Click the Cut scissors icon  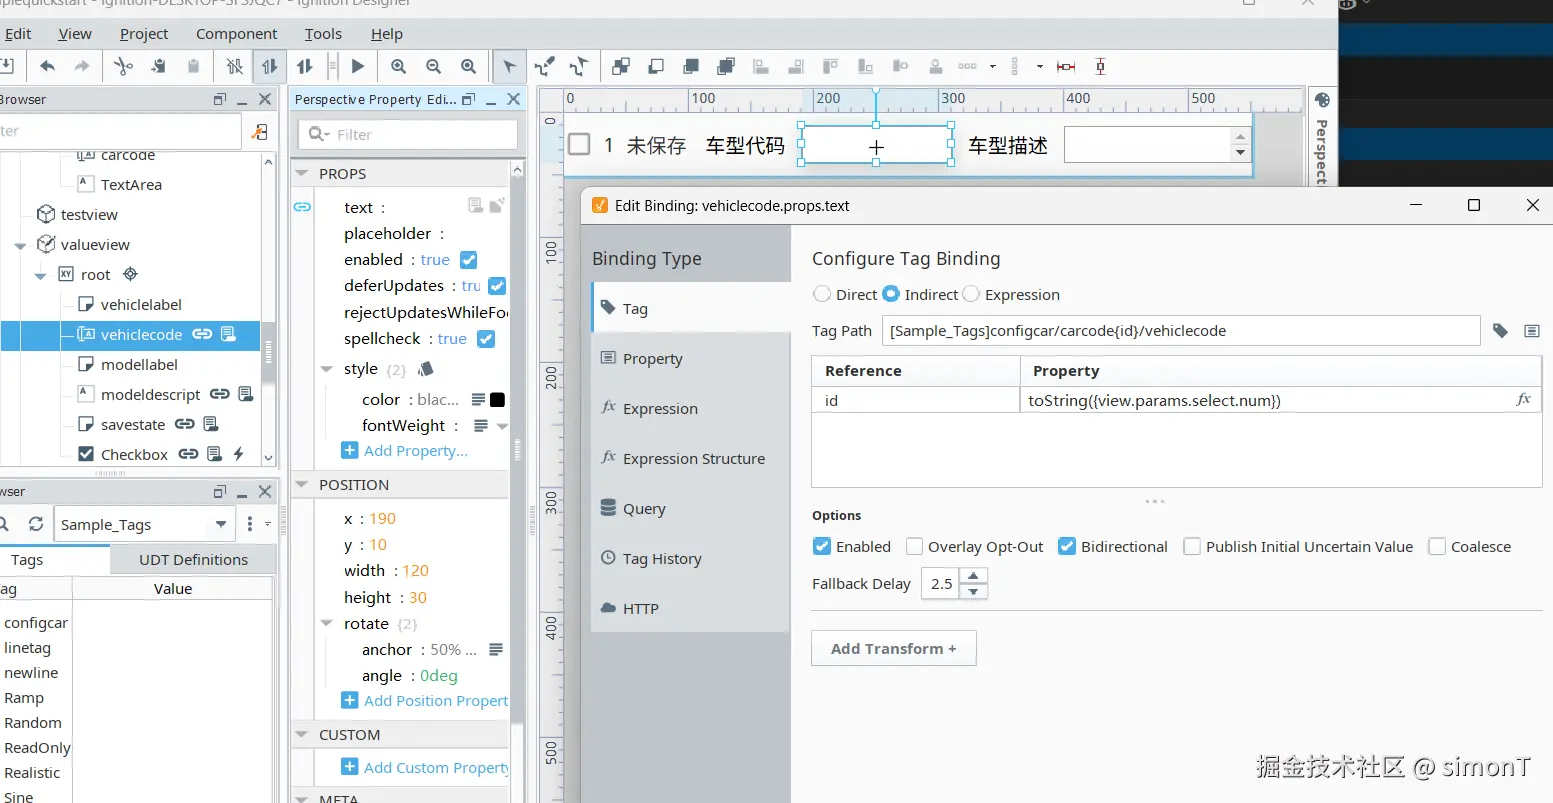tap(122, 66)
